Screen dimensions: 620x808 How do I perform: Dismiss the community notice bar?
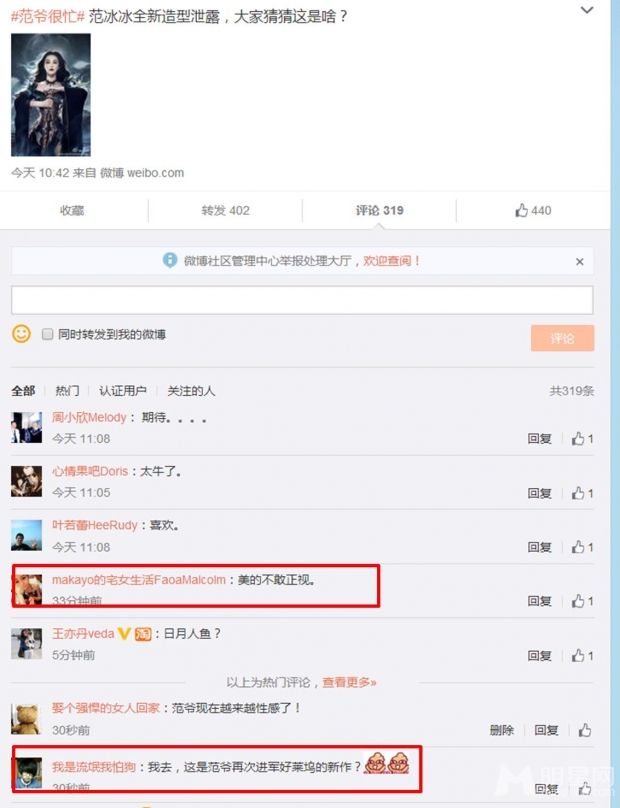tap(580, 262)
